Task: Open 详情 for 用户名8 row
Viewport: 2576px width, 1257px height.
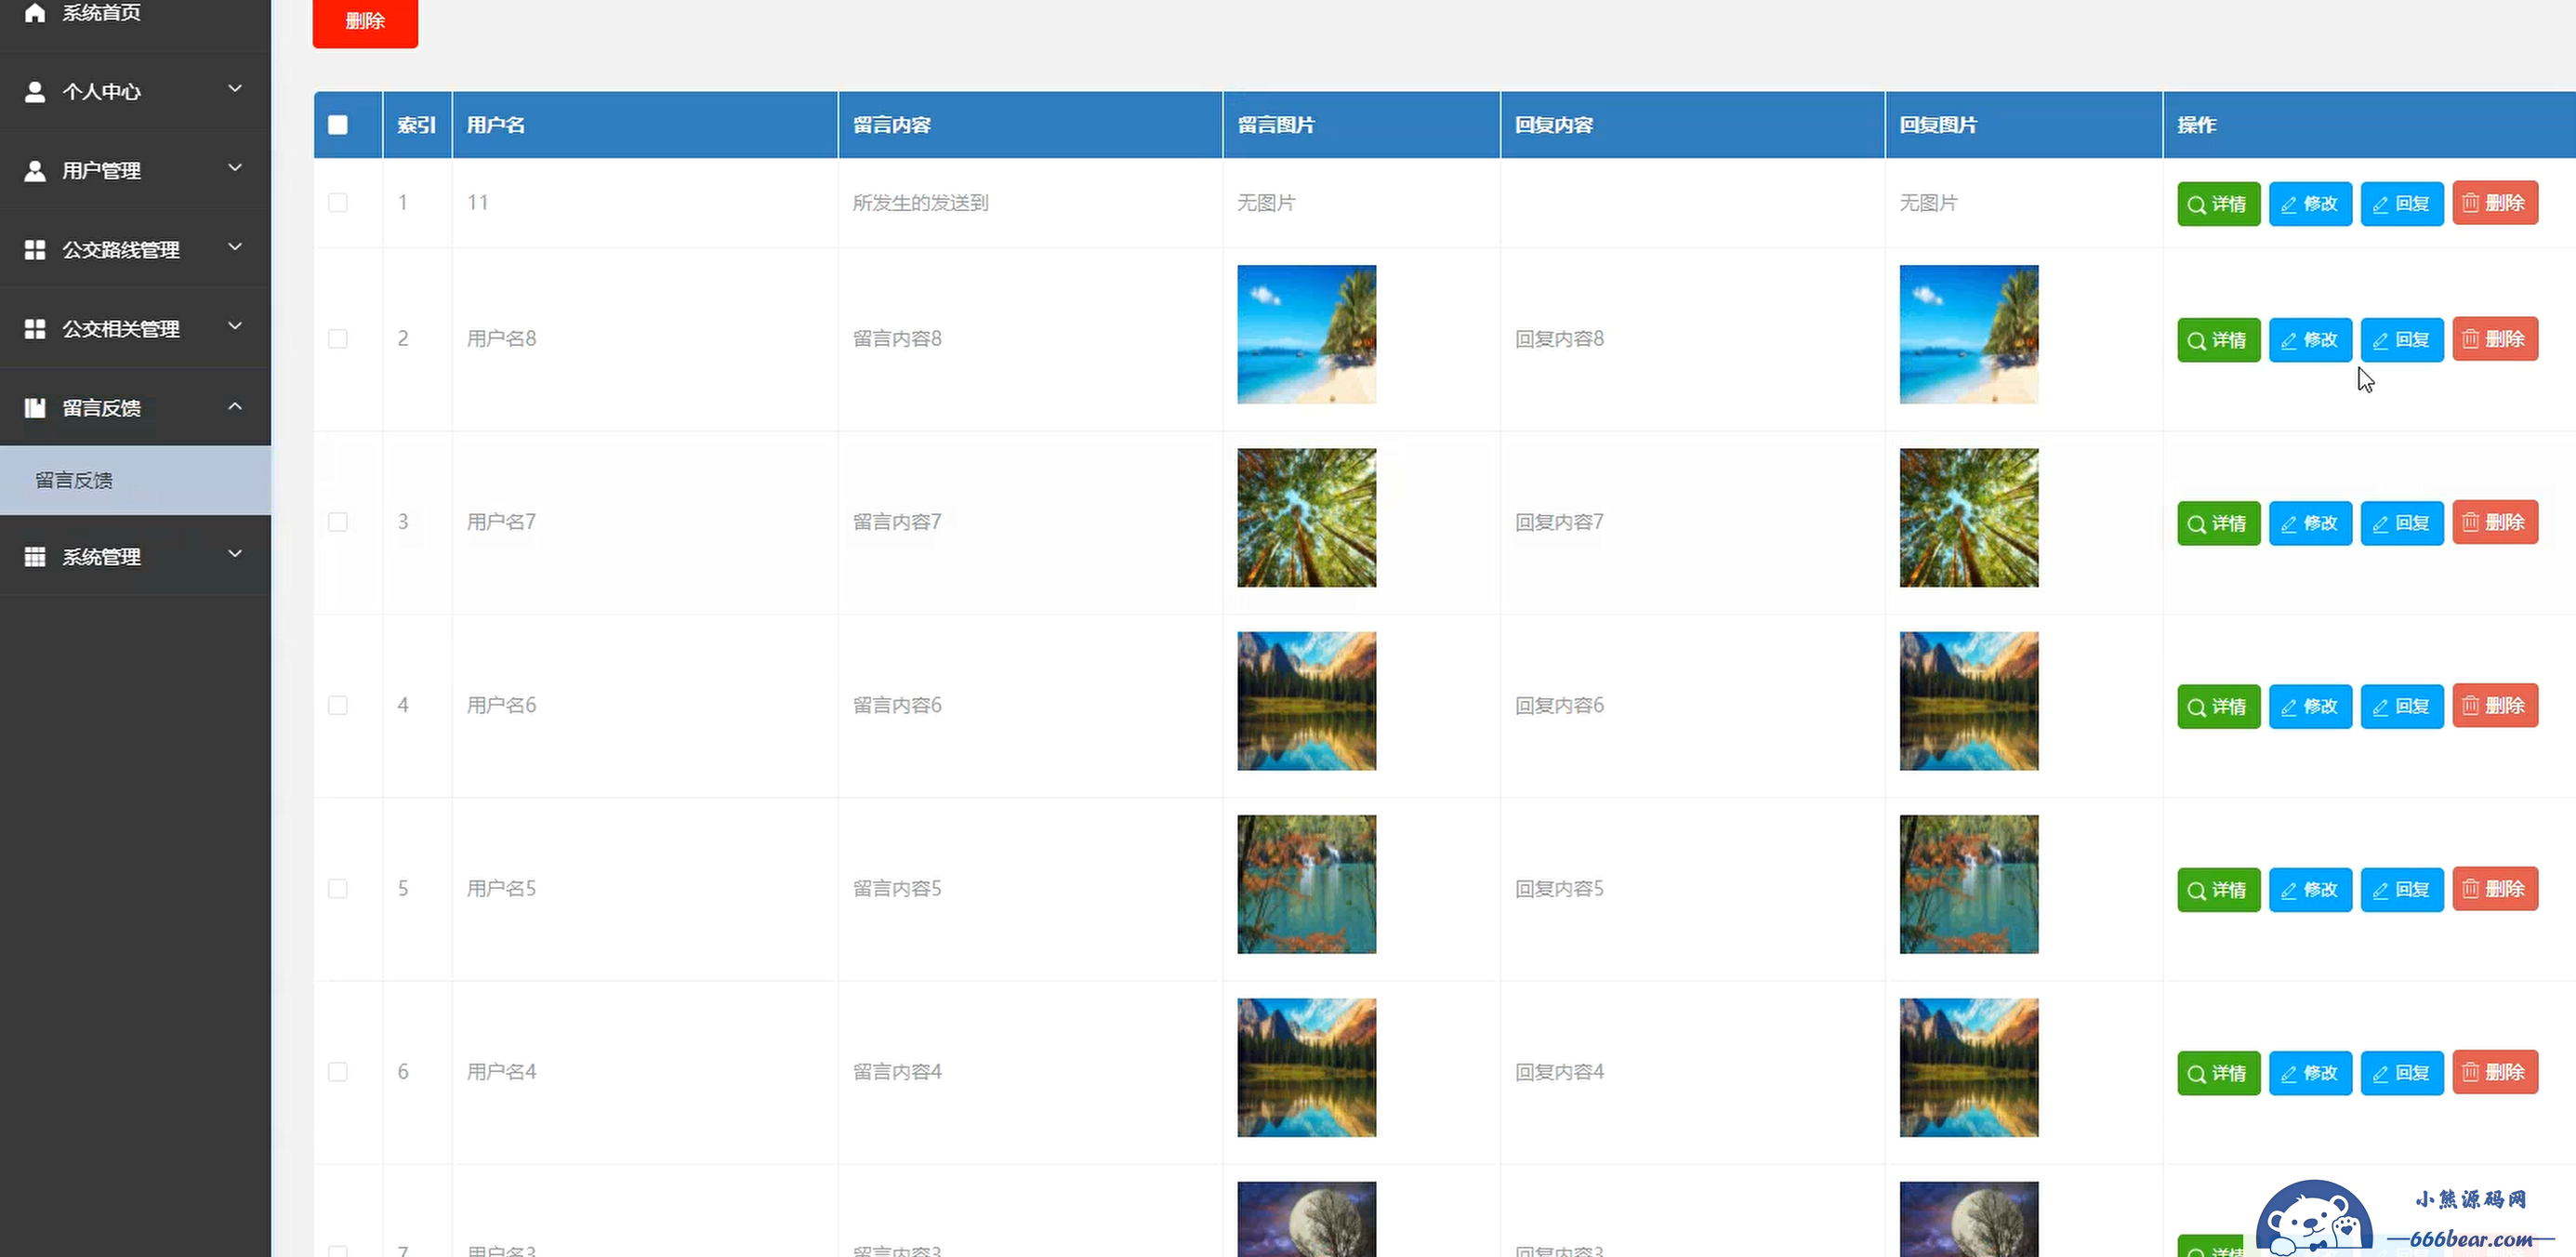Action: [2218, 339]
